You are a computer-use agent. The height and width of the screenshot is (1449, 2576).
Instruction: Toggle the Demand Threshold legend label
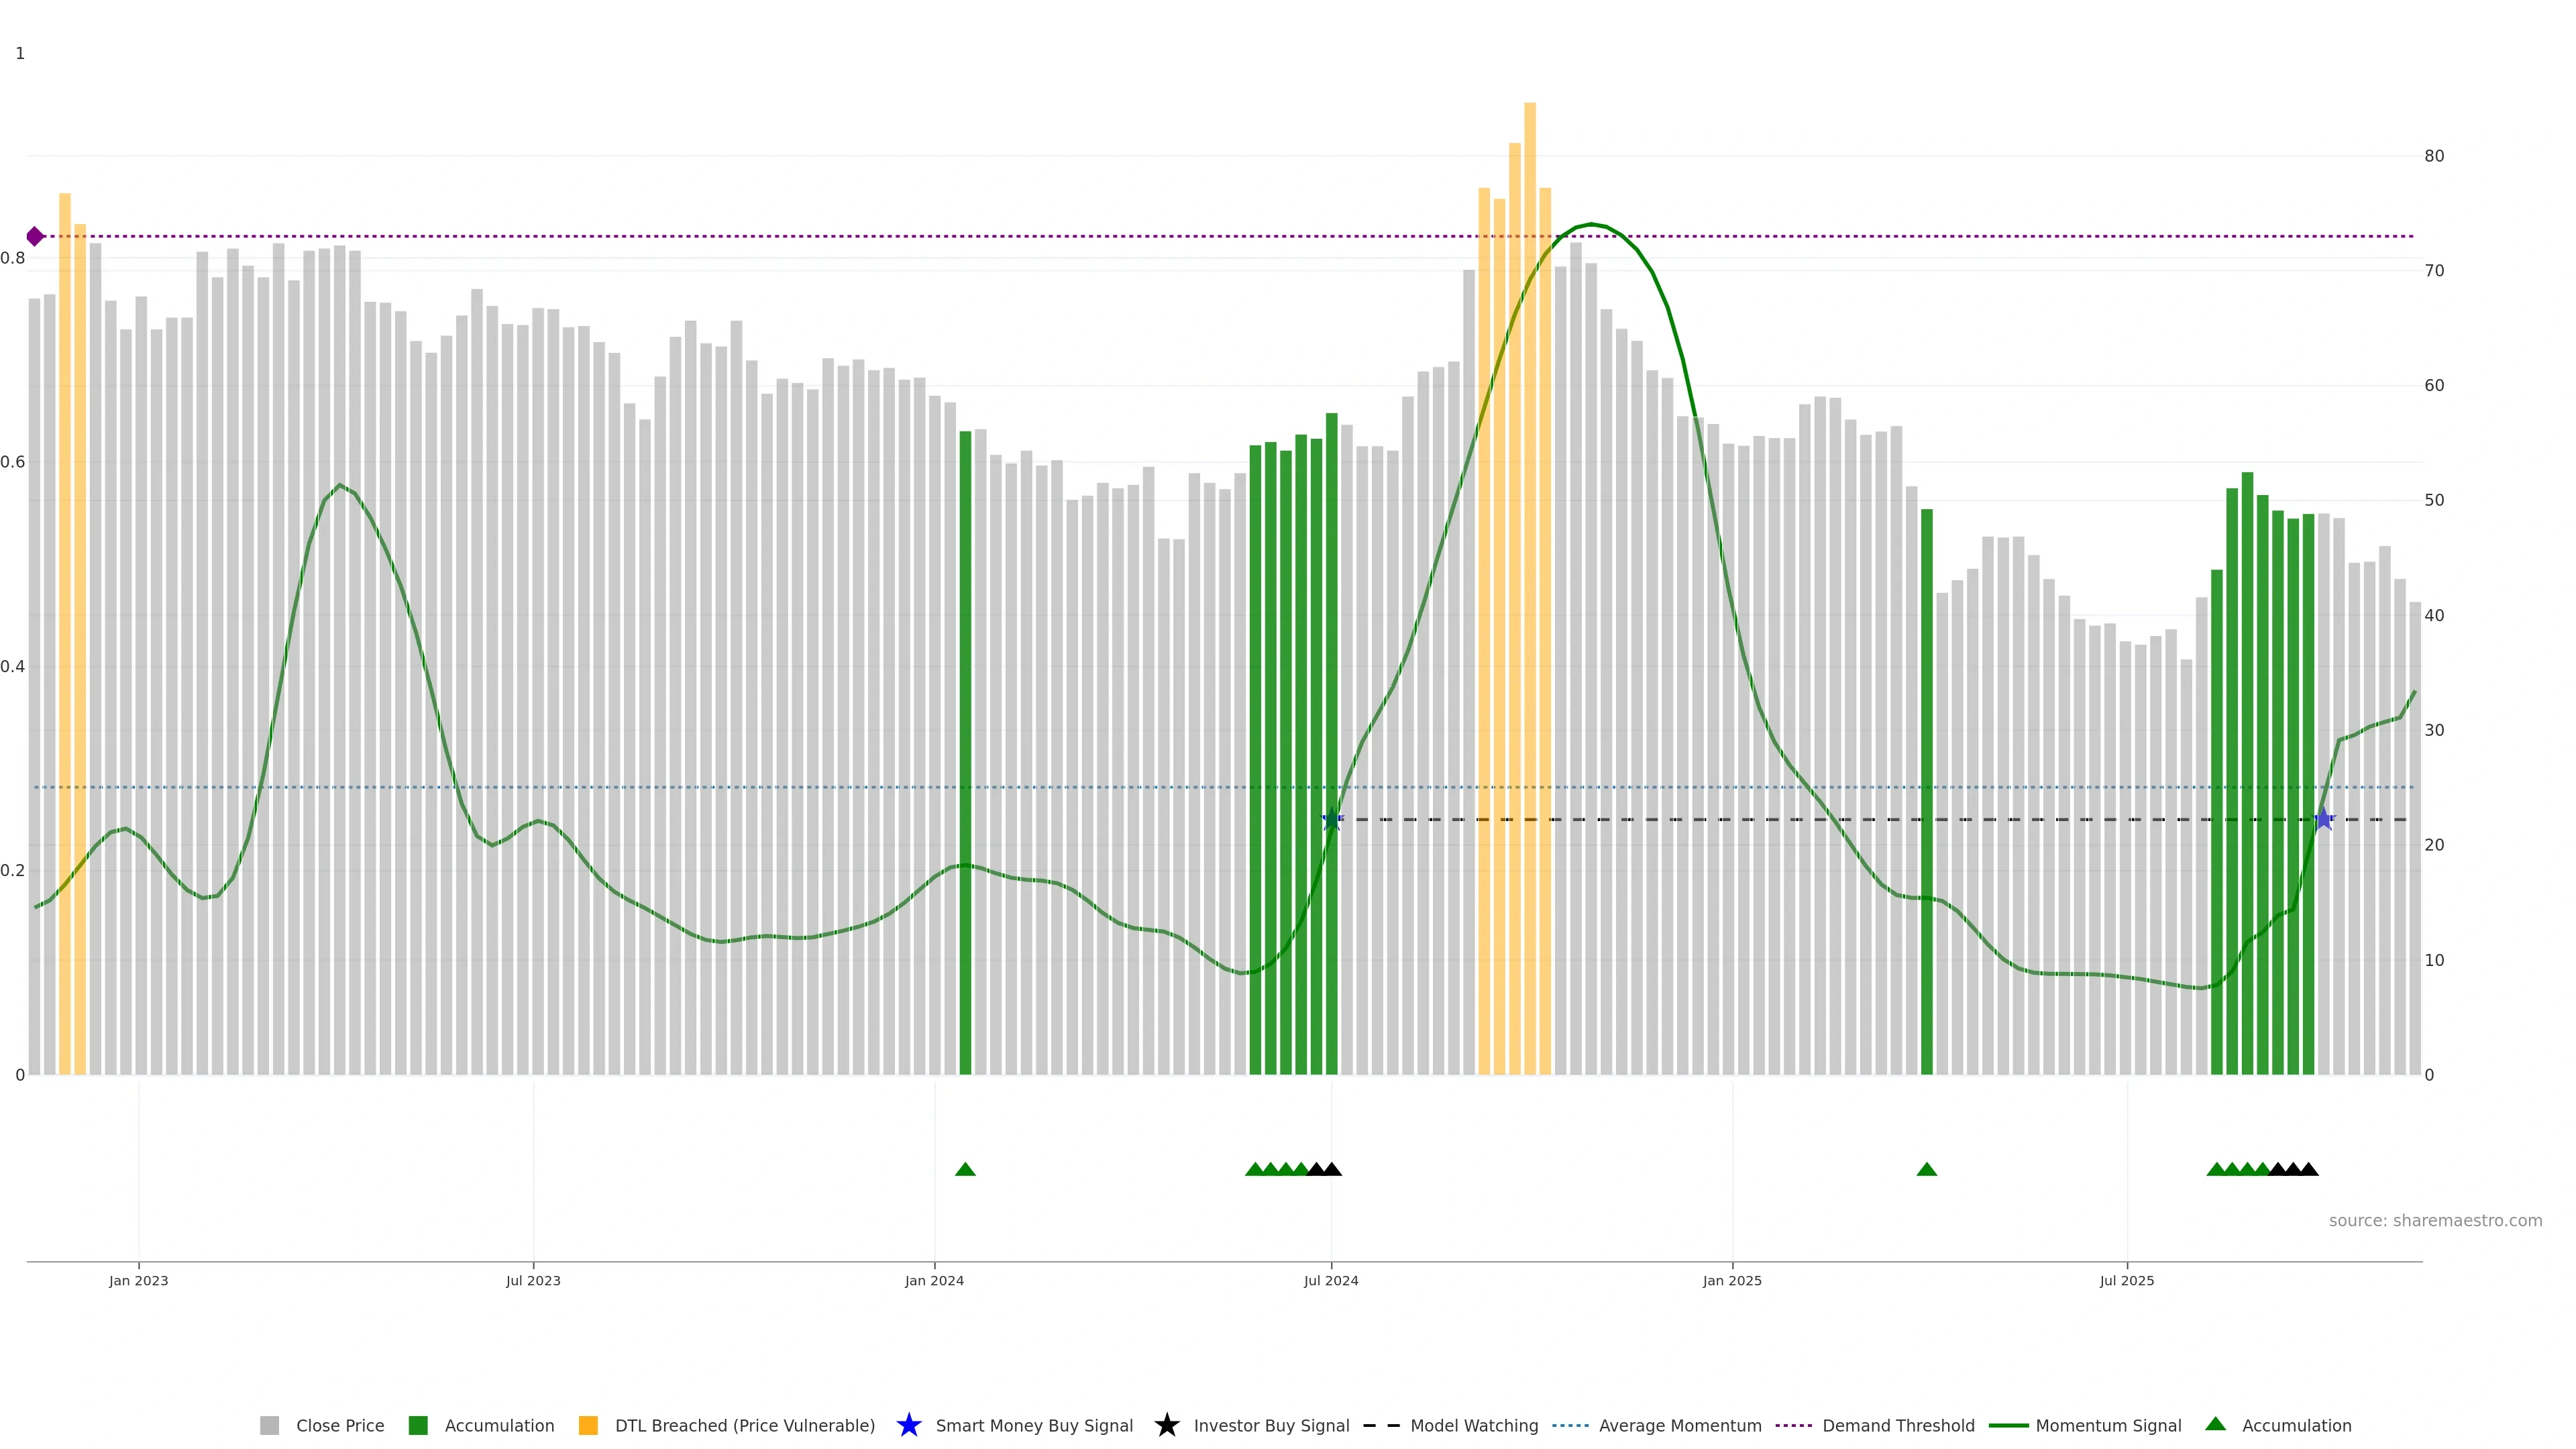[1897, 1426]
